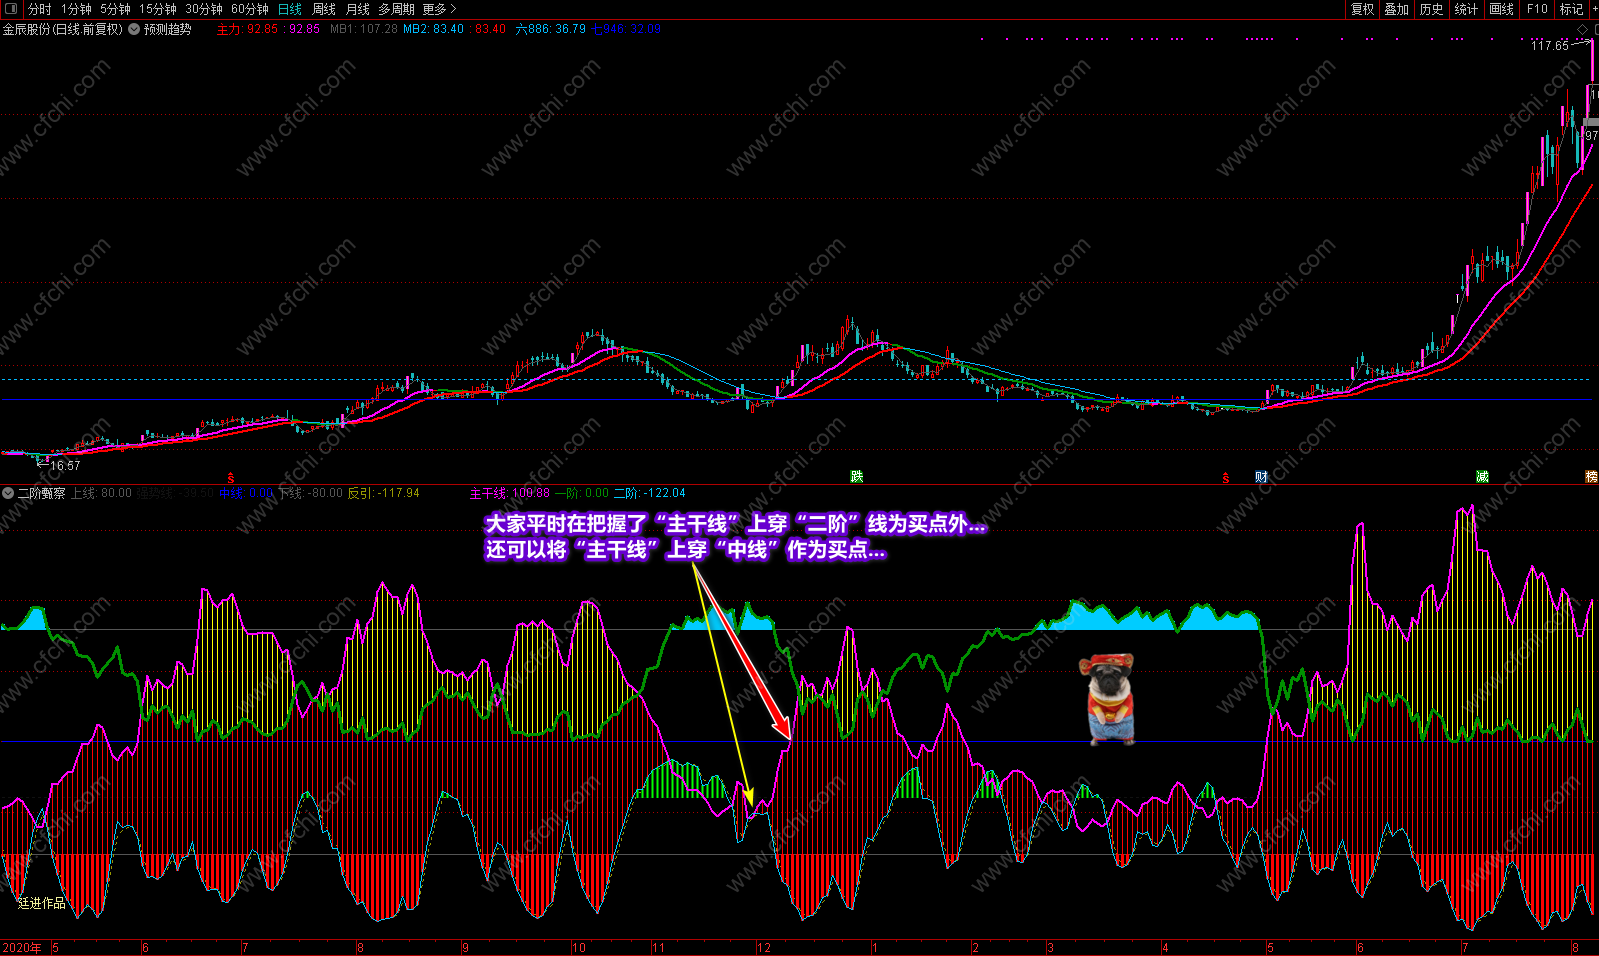Click the 标记 mark button
The image size is (1599, 956).
(x=1571, y=9)
